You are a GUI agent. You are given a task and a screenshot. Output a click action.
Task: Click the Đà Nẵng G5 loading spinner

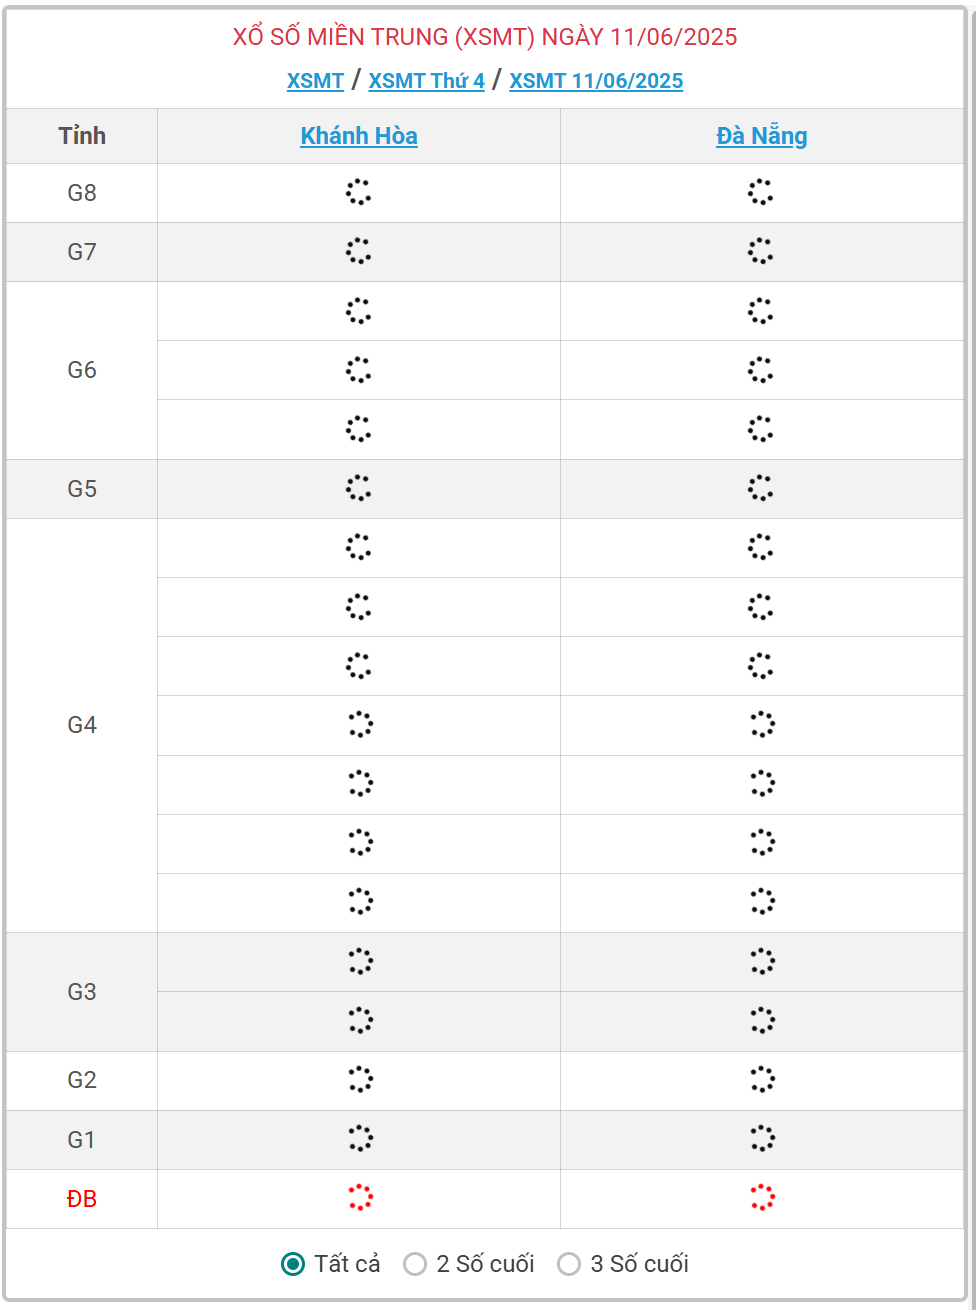(x=761, y=488)
